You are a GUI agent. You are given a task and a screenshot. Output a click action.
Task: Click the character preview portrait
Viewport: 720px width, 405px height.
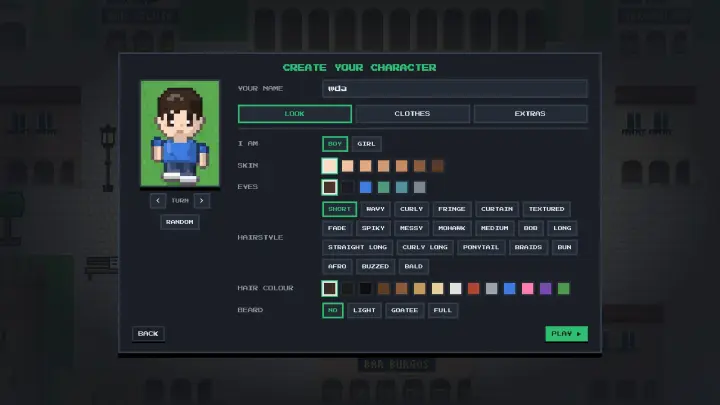pos(180,134)
